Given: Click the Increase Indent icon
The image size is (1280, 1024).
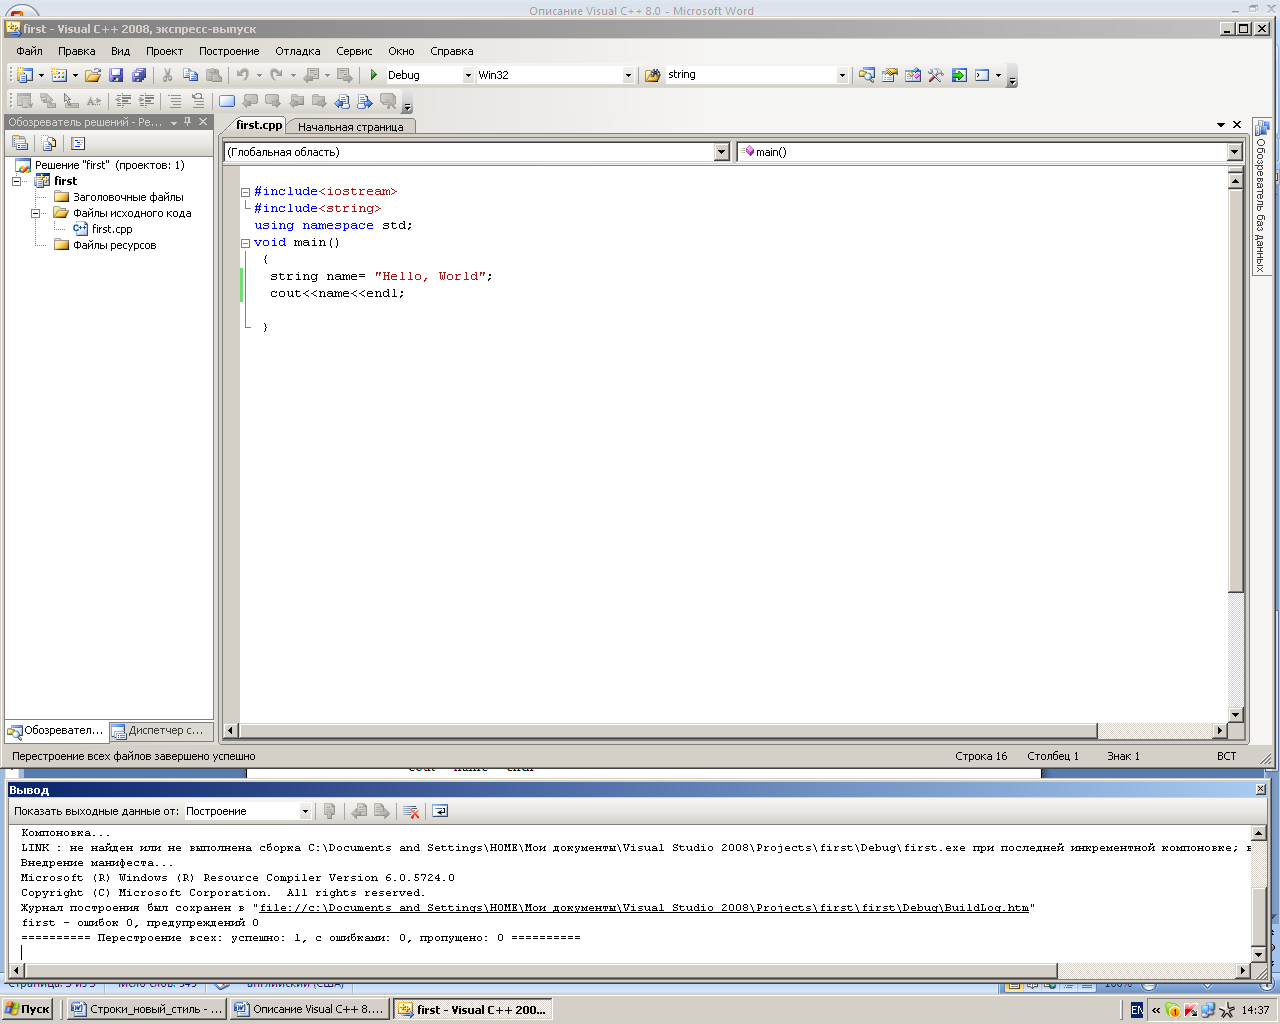Looking at the screenshot, I should tap(147, 101).
